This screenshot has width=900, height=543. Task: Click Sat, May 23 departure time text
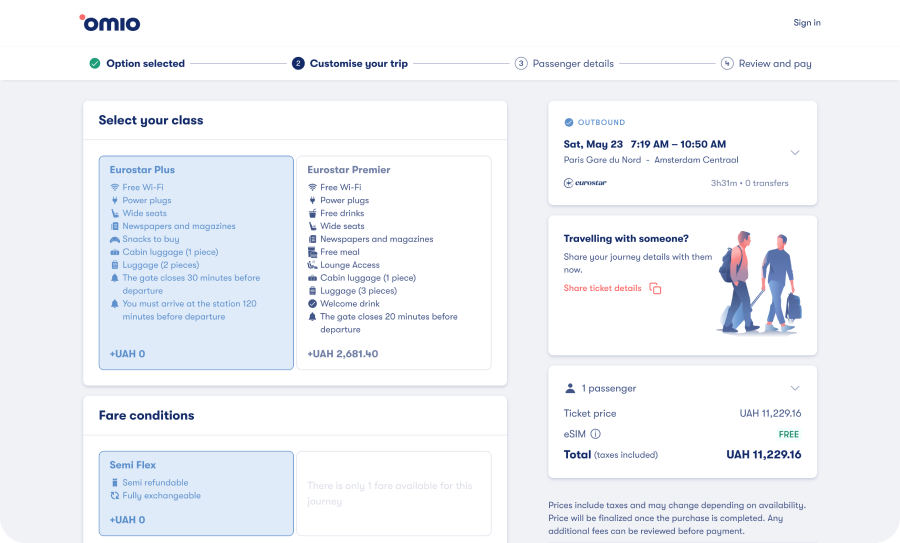(x=645, y=144)
